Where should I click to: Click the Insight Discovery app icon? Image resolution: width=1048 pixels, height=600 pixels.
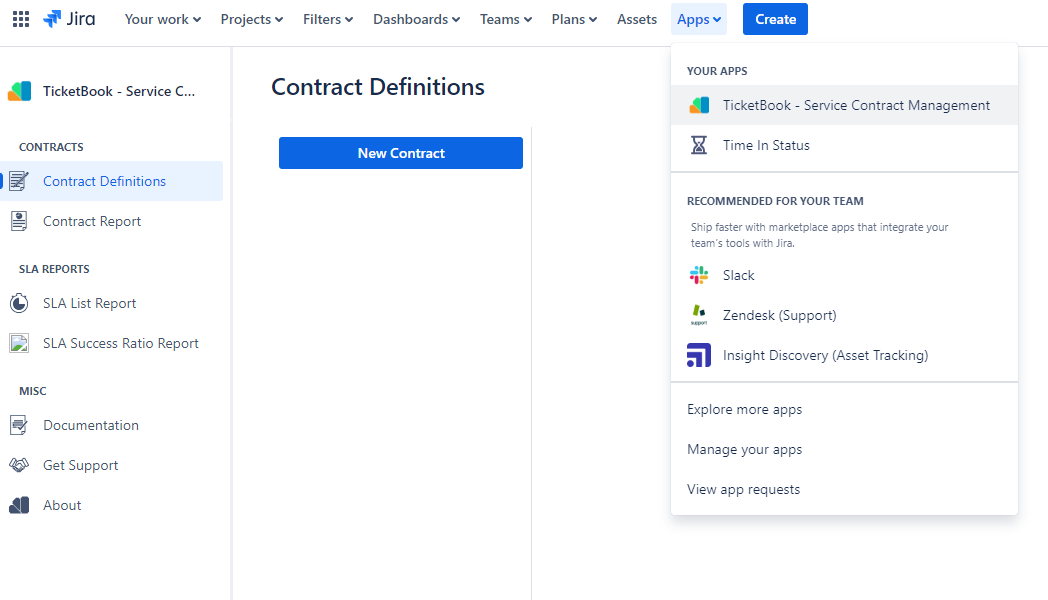(699, 355)
